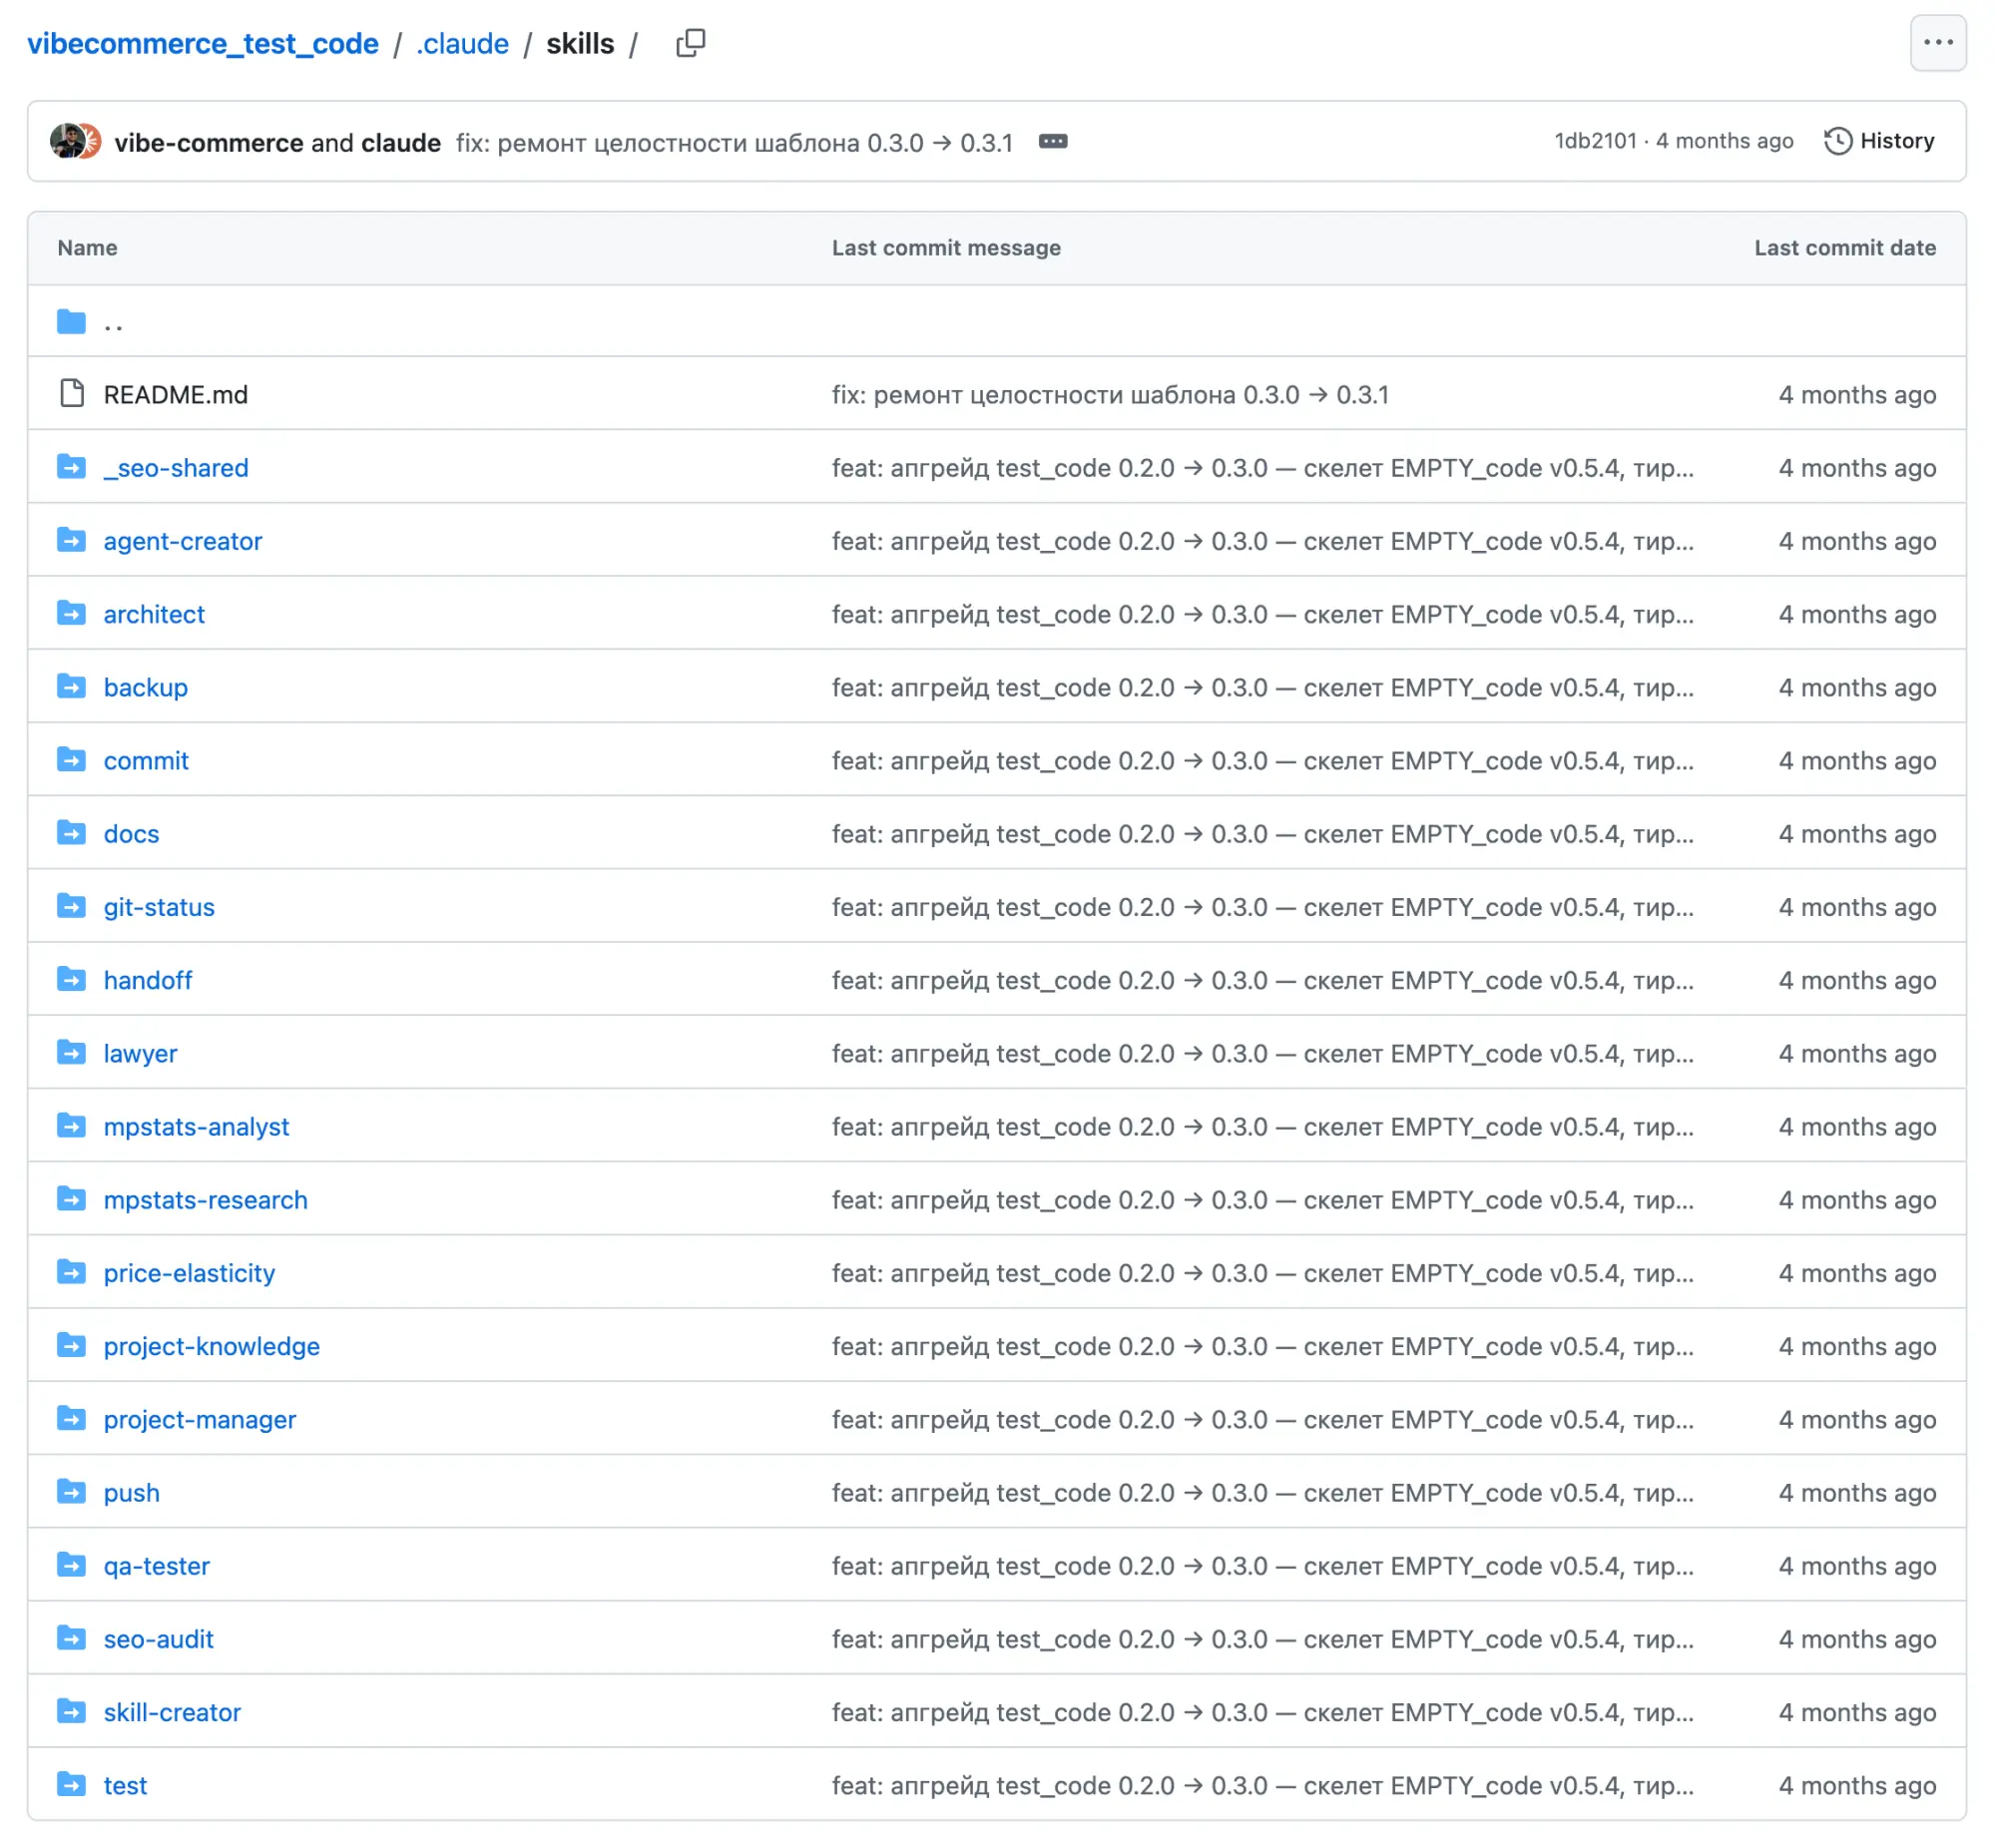The height and width of the screenshot is (1848, 1996).
Task: Open the skill-creator folder
Action: 172,1712
